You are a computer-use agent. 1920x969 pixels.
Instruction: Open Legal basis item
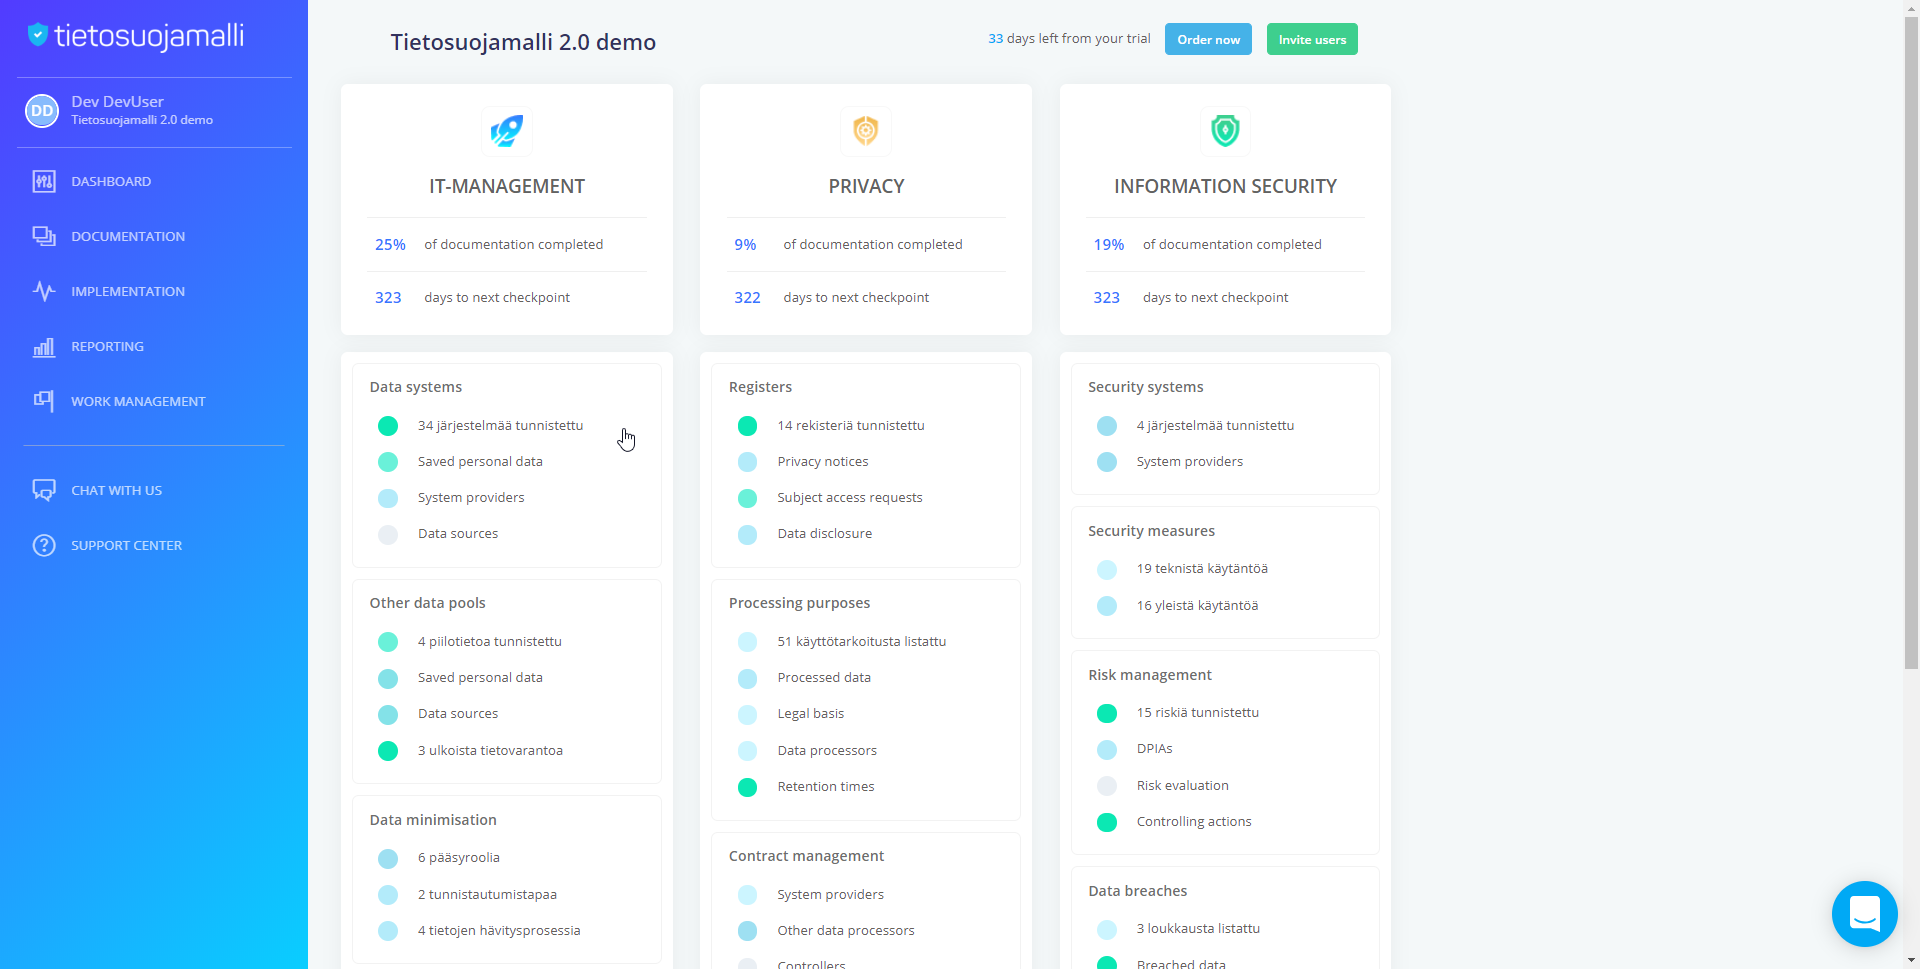pyautogui.click(x=810, y=713)
